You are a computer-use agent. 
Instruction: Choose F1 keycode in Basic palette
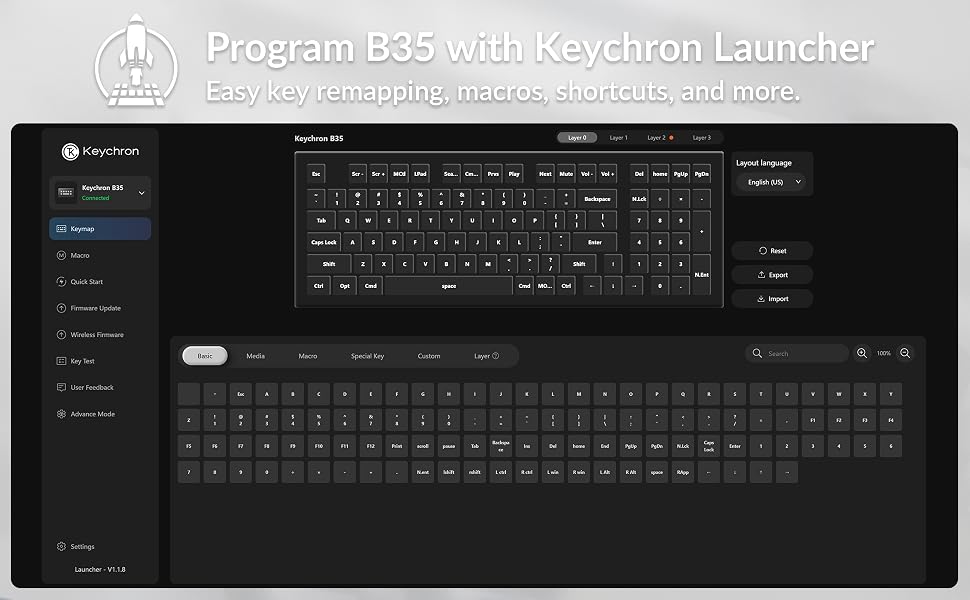[812, 420]
